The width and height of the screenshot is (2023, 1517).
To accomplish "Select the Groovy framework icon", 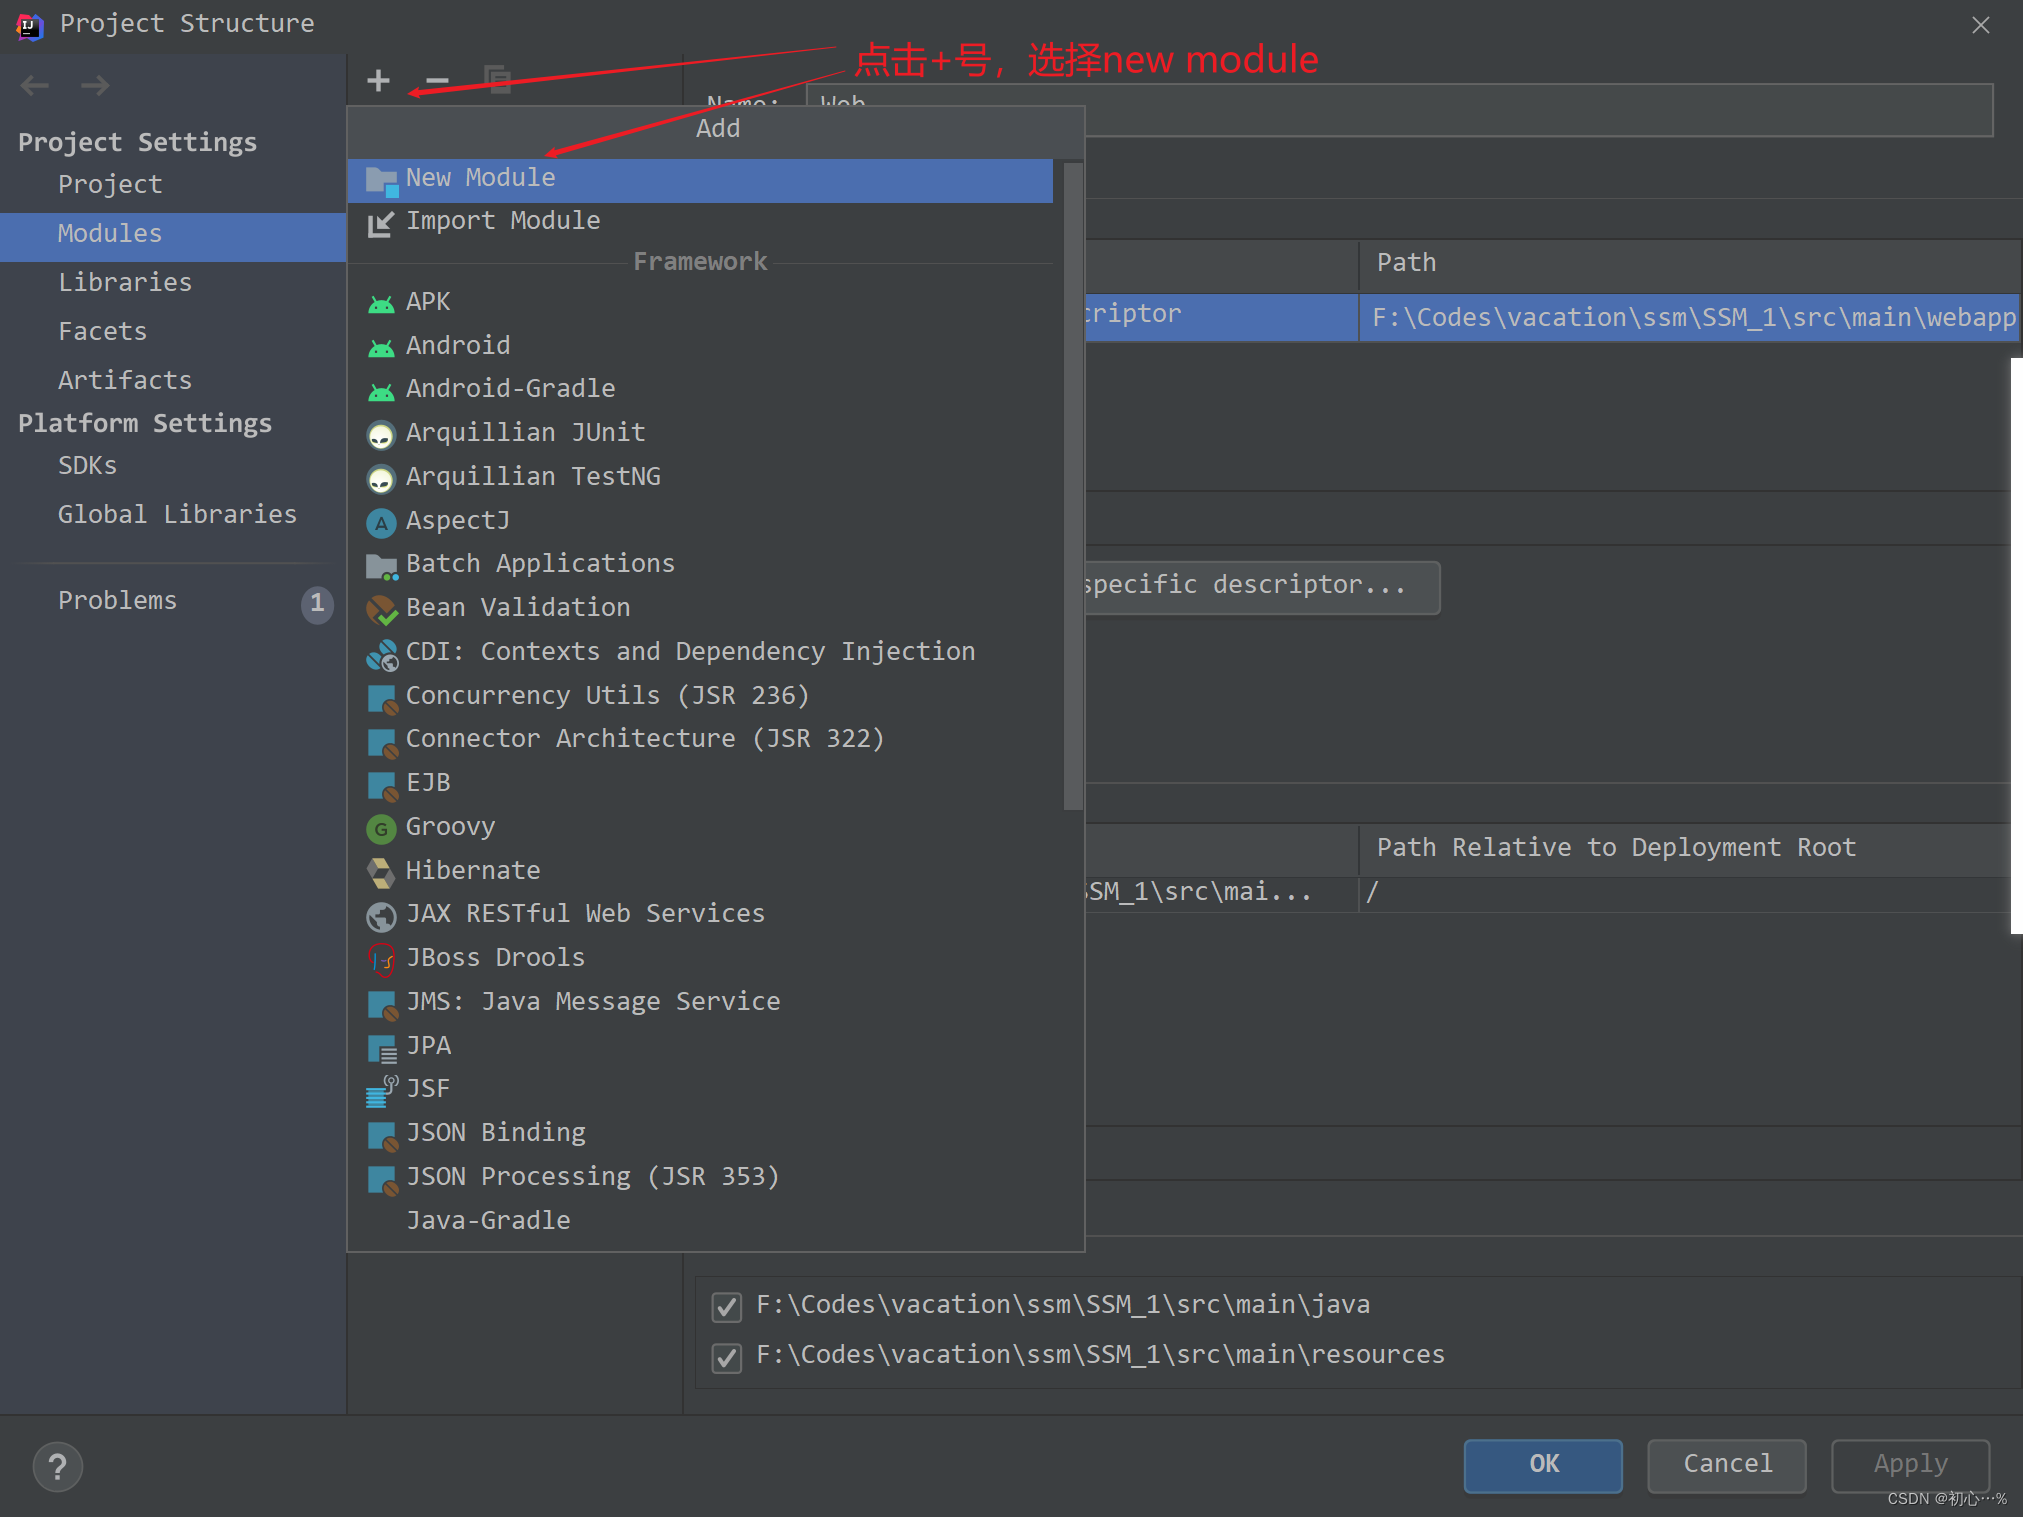I will (x=379, y=825).
